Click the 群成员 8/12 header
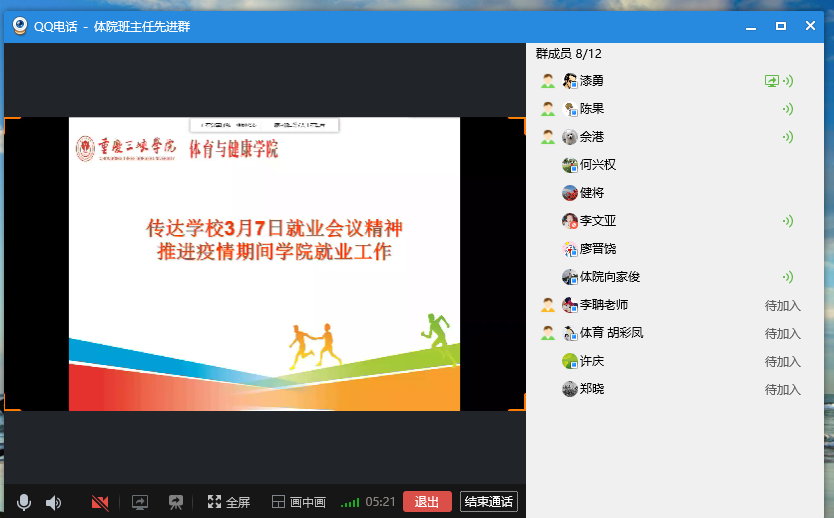Screen dimensions: 834x518 (568, 54)
